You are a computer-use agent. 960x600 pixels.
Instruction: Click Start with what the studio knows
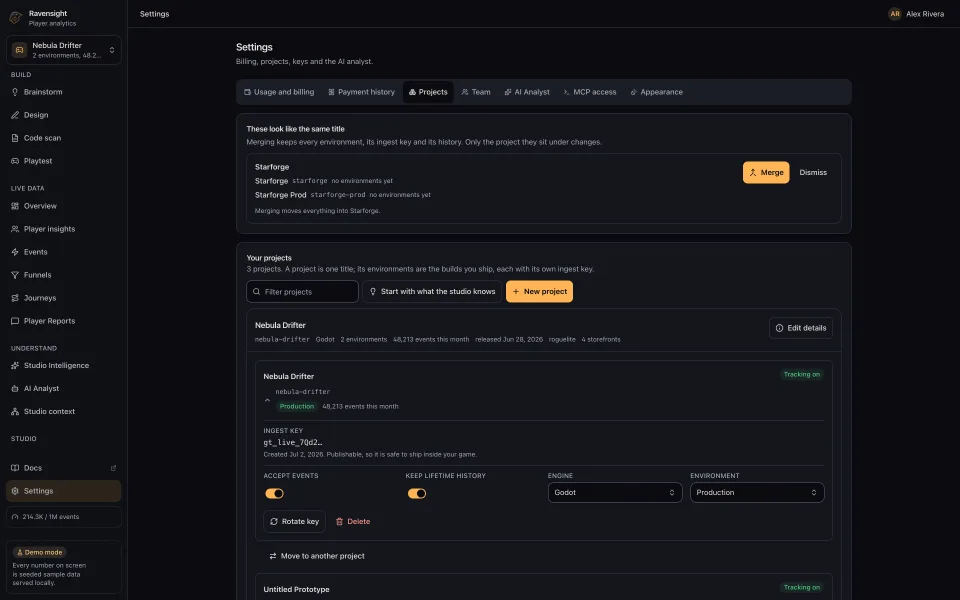coord(432,291)
